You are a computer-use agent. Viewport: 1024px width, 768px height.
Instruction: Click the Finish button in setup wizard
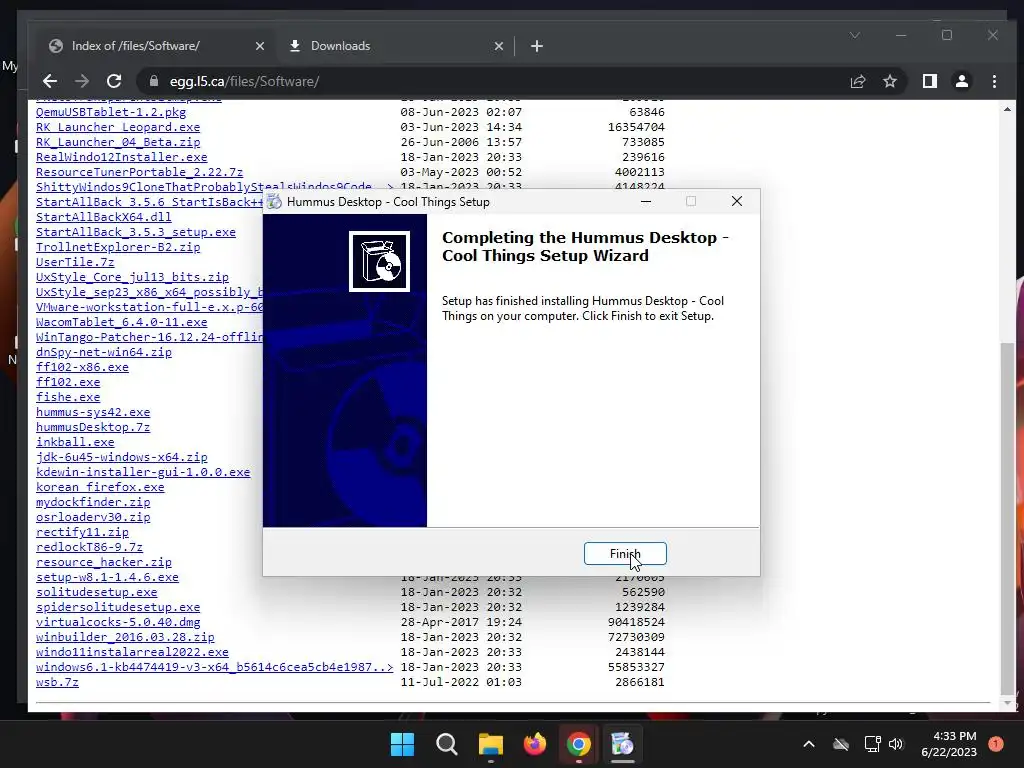tap(625, 553)
